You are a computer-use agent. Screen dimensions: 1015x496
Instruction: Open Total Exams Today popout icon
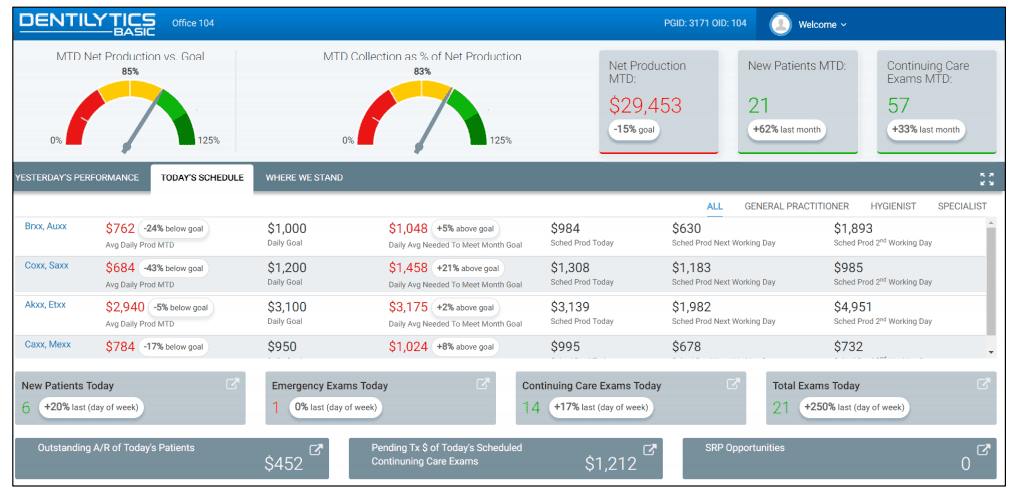(983, 384)
